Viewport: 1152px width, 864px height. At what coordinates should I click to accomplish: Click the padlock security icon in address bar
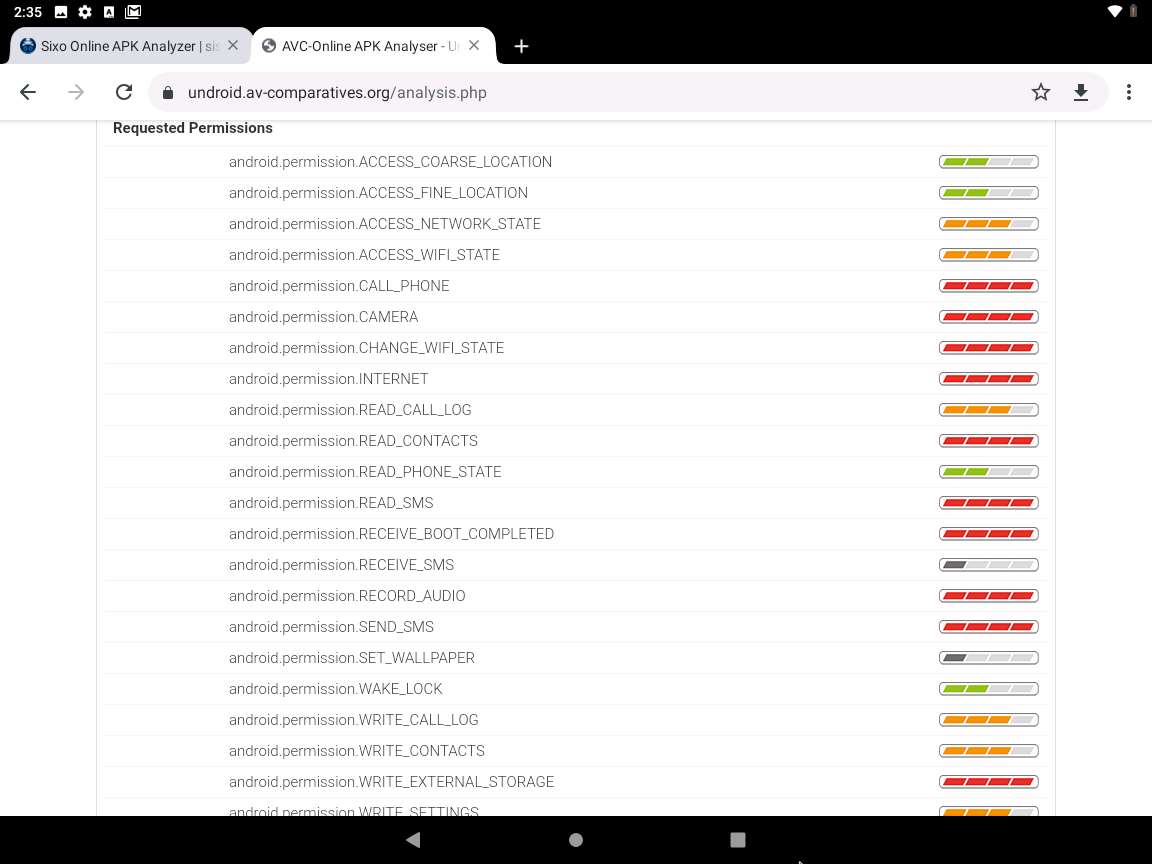(166, 91)
